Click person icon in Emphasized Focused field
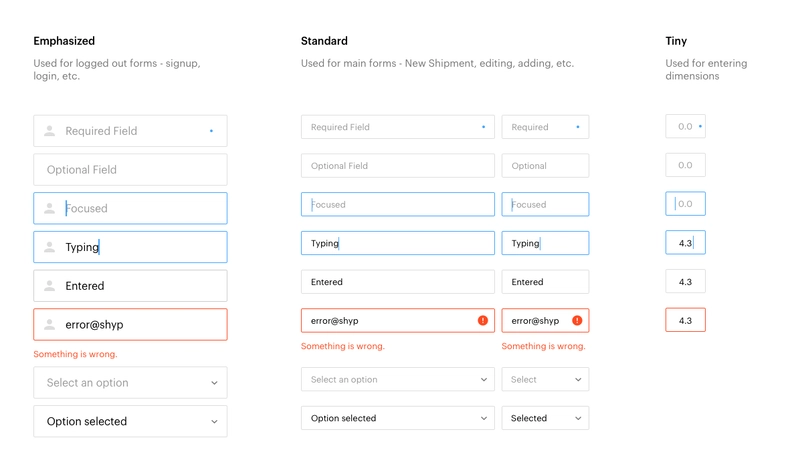This screenshot has height=476, width=800. coord(49,208)
